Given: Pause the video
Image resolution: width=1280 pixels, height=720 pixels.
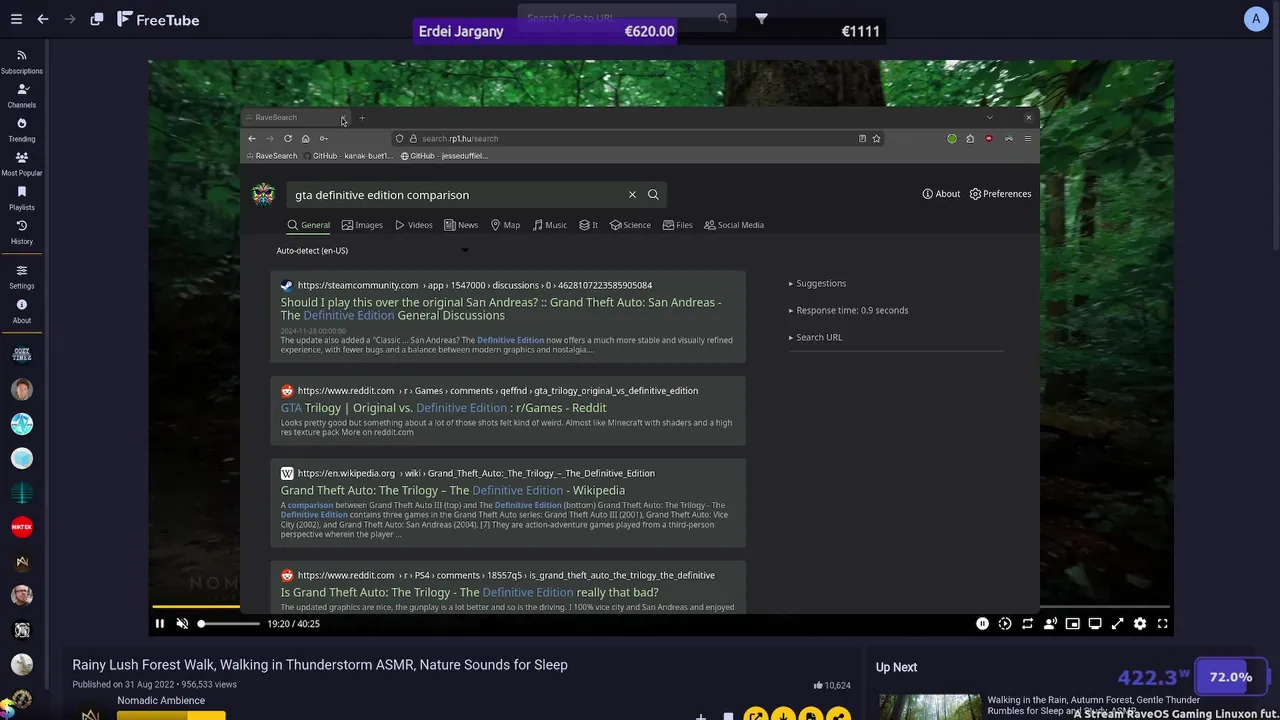Looking at the screenshot, I should [x=159, y=624].
